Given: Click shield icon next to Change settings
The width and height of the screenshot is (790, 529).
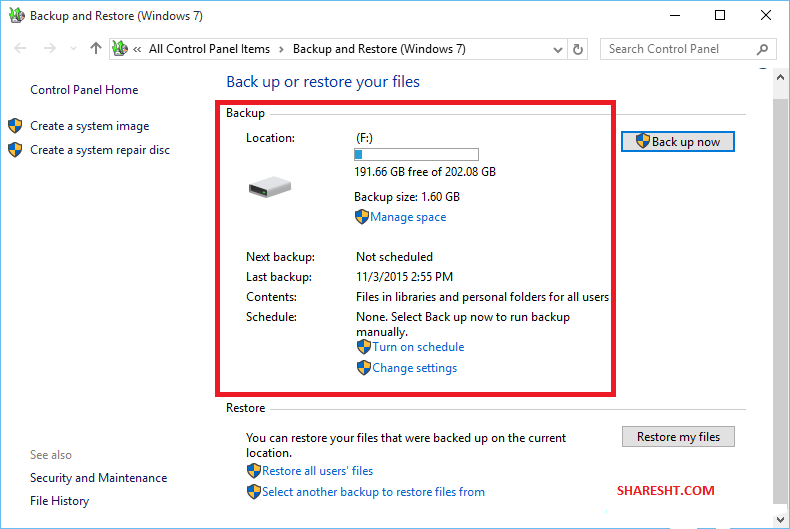Looking at the screenshot, I should 364,368.
